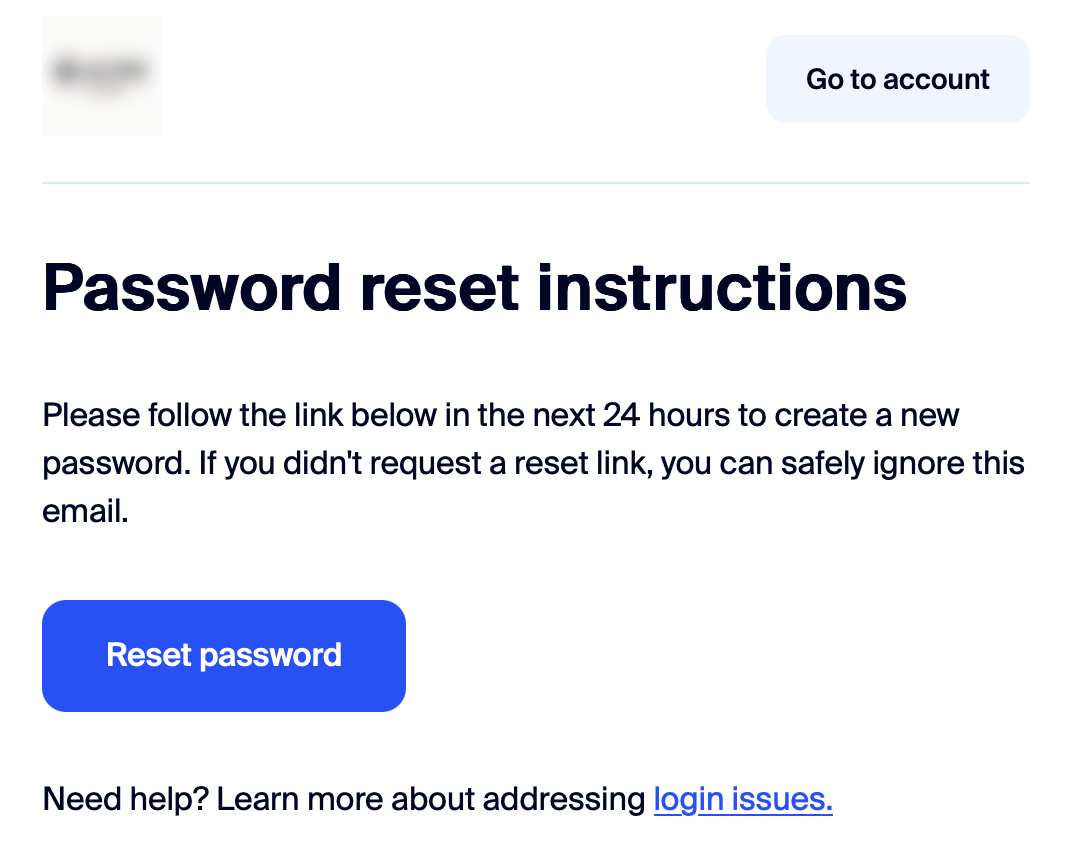This screenshot has width=1088, height=864.
Task: Click the word 'reset' in the heading
Action: point(440,288)
